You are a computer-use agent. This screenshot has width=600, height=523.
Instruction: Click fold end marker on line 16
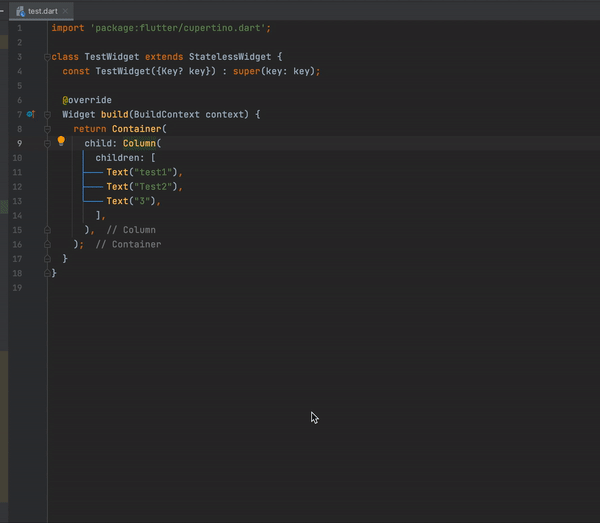point(47,244)
